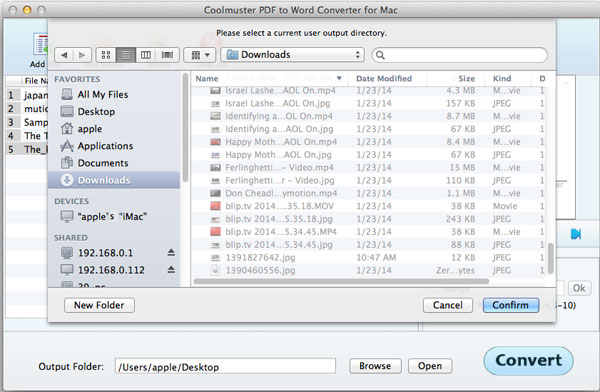Select All My Files in the sidebar
Screen dimensions: 600x392
[x=114, y=94]
